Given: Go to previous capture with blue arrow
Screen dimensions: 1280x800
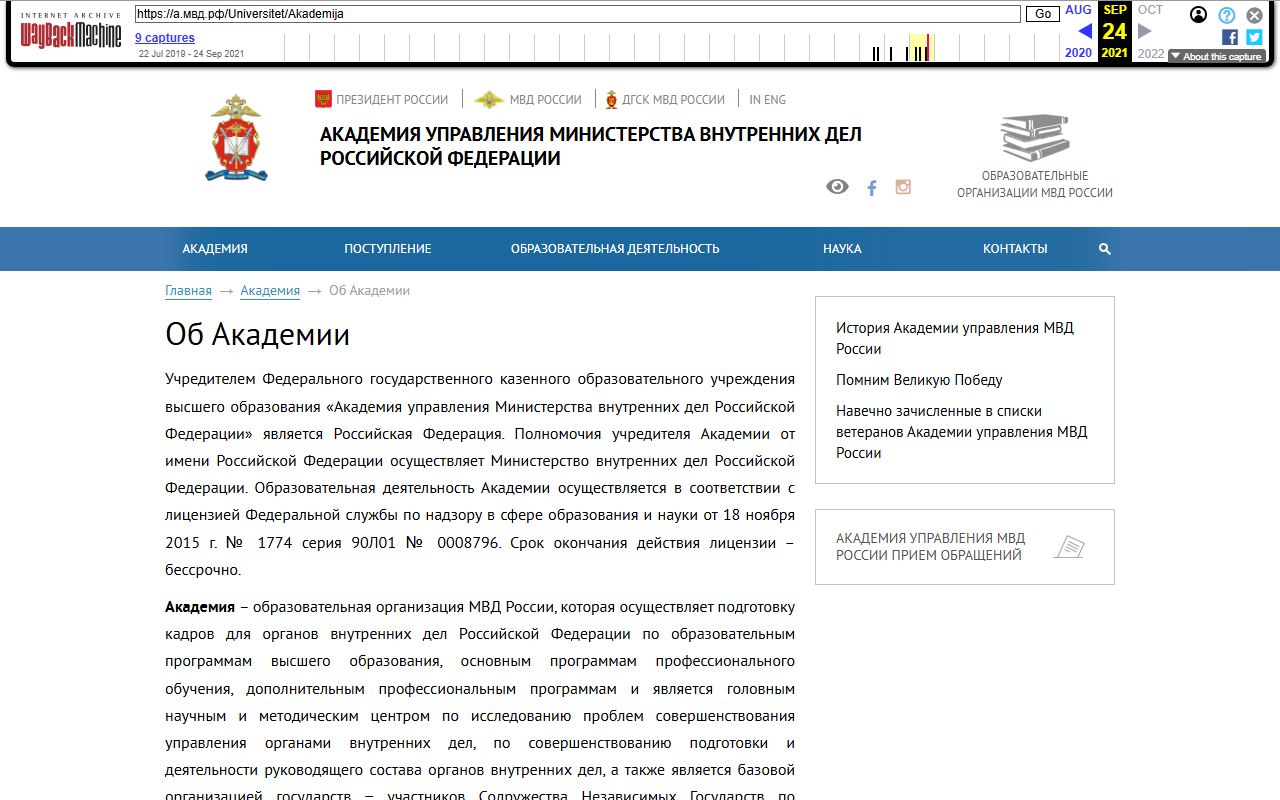Looking at the screenshot, I should [x=1085, y=31].
